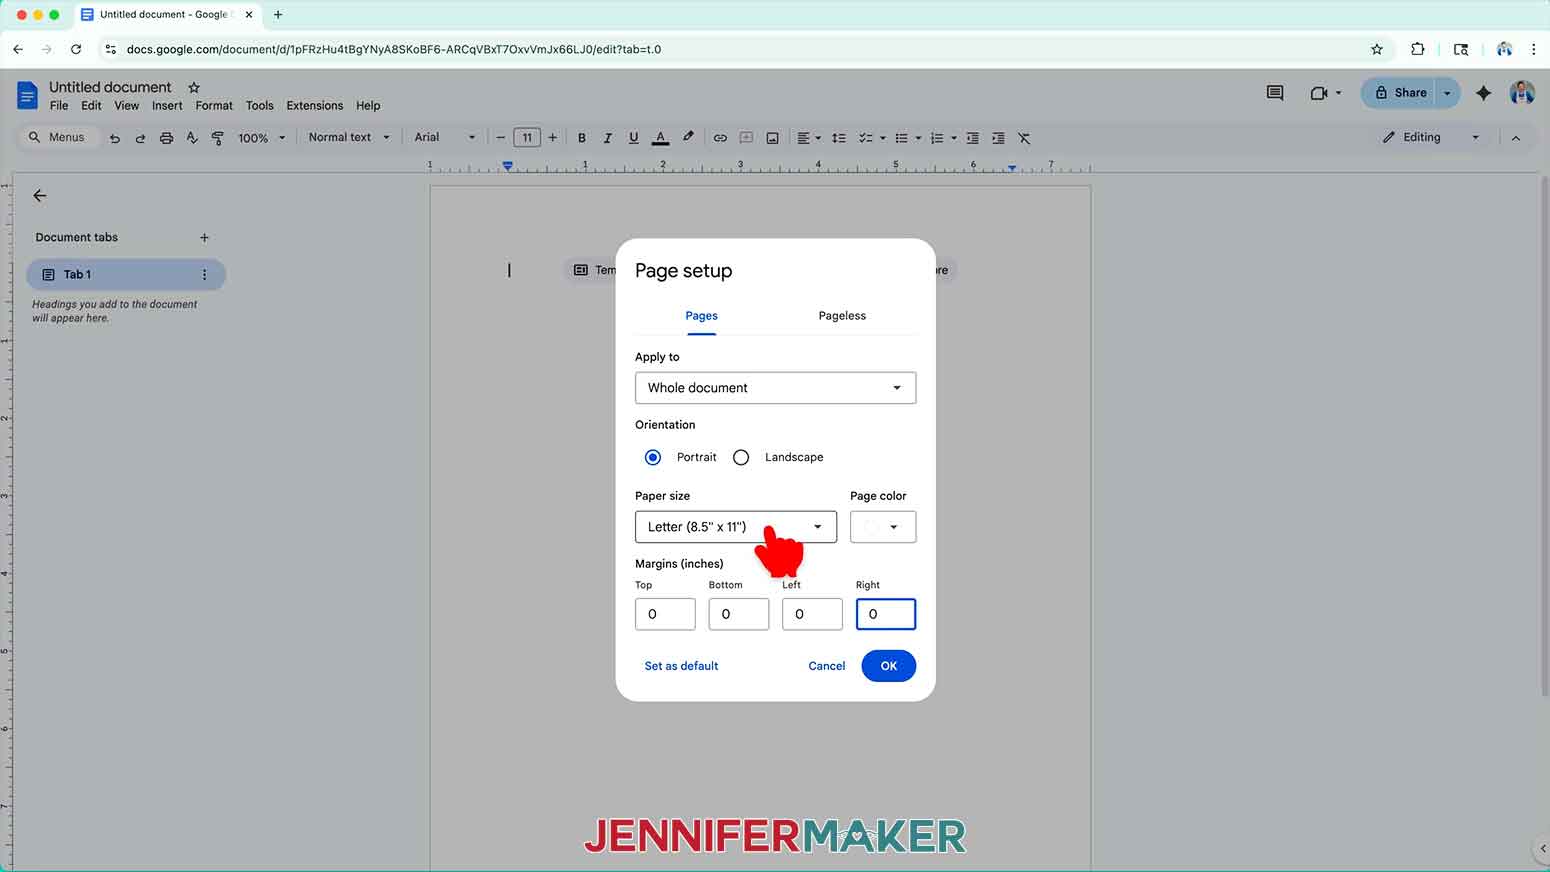Open the Paper size Letter dropdown
The image size is (1550, 872).
(x=736, y=527)
